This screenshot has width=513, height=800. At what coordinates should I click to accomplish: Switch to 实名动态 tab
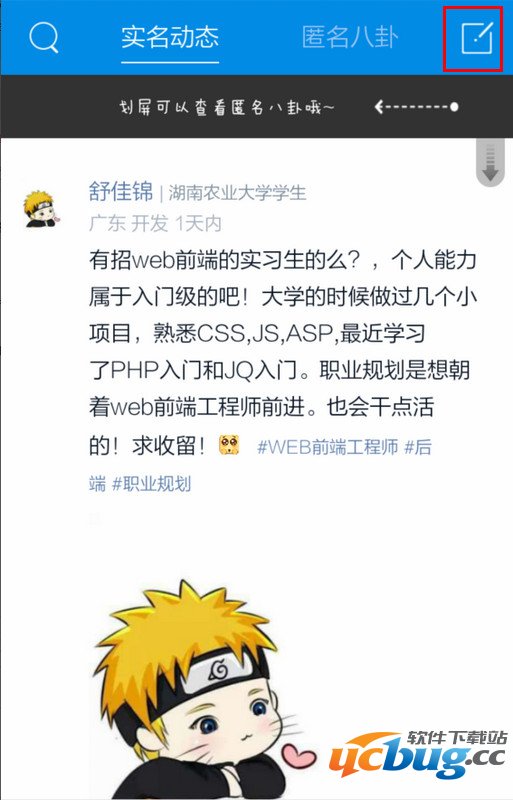click(170, 37)
